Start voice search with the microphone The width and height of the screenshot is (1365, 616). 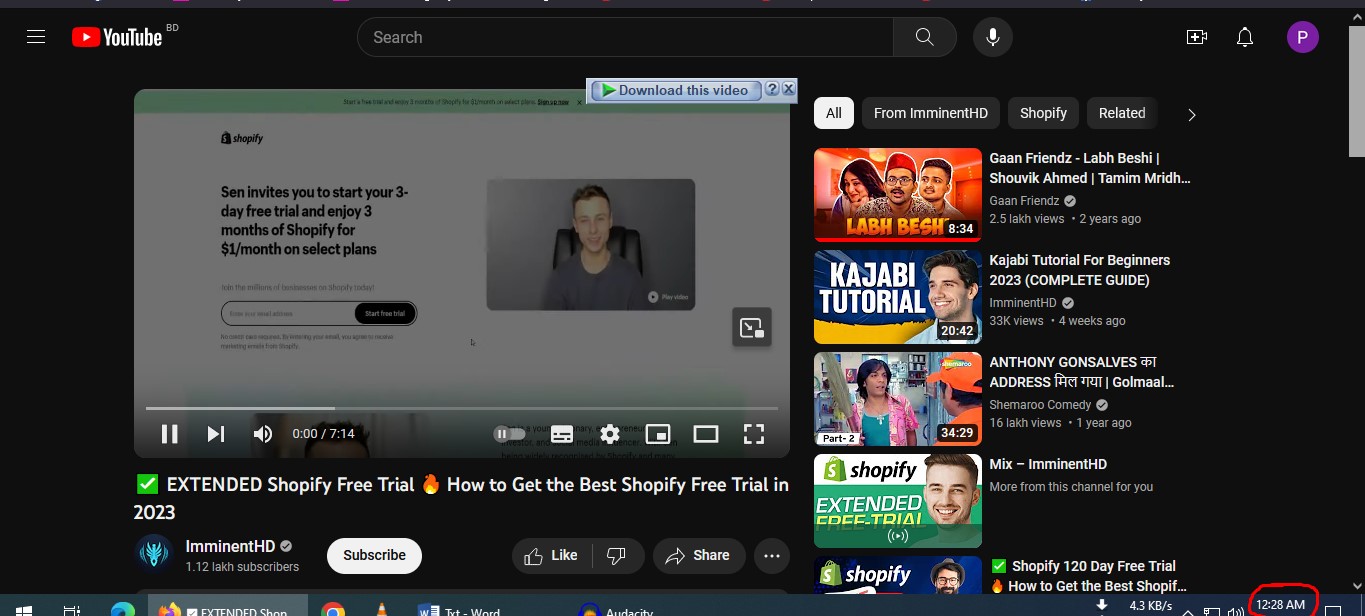993,37
